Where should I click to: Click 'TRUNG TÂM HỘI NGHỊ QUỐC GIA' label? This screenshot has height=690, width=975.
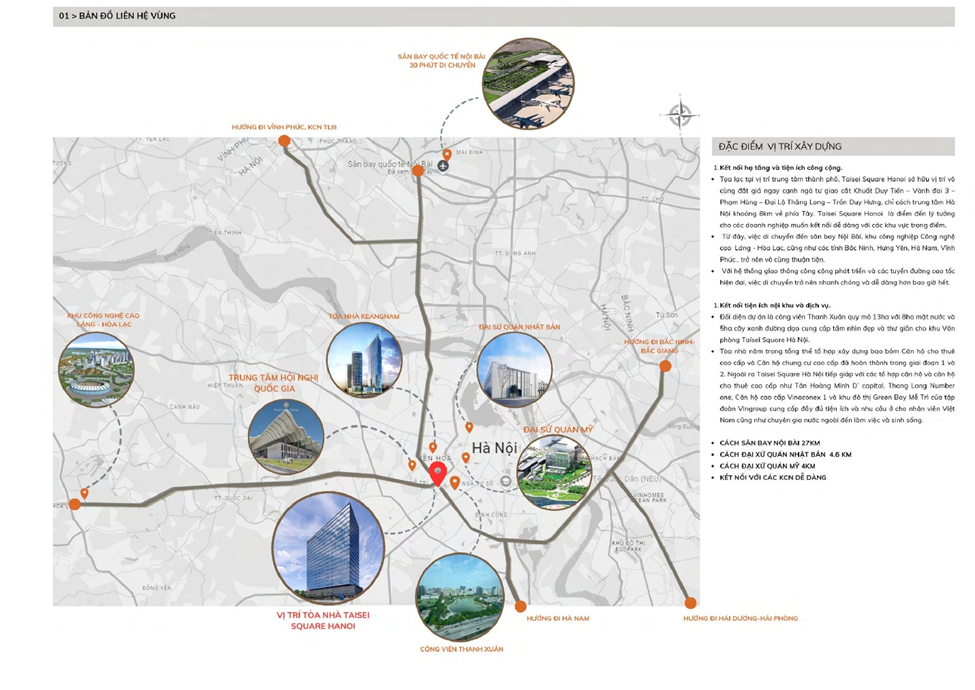pyautogui.click(x=274, y=383)
